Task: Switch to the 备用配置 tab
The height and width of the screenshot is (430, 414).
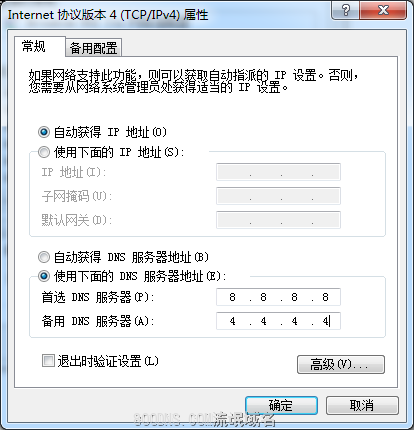Action: pyautogui.click(x=94, y=48)
